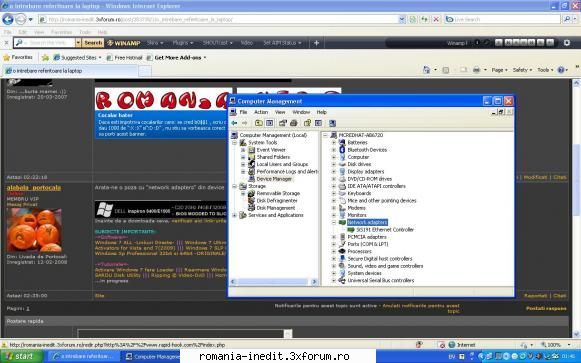
Task: Click the blue Help icon in IE command bar
Action: pos(561,70)
